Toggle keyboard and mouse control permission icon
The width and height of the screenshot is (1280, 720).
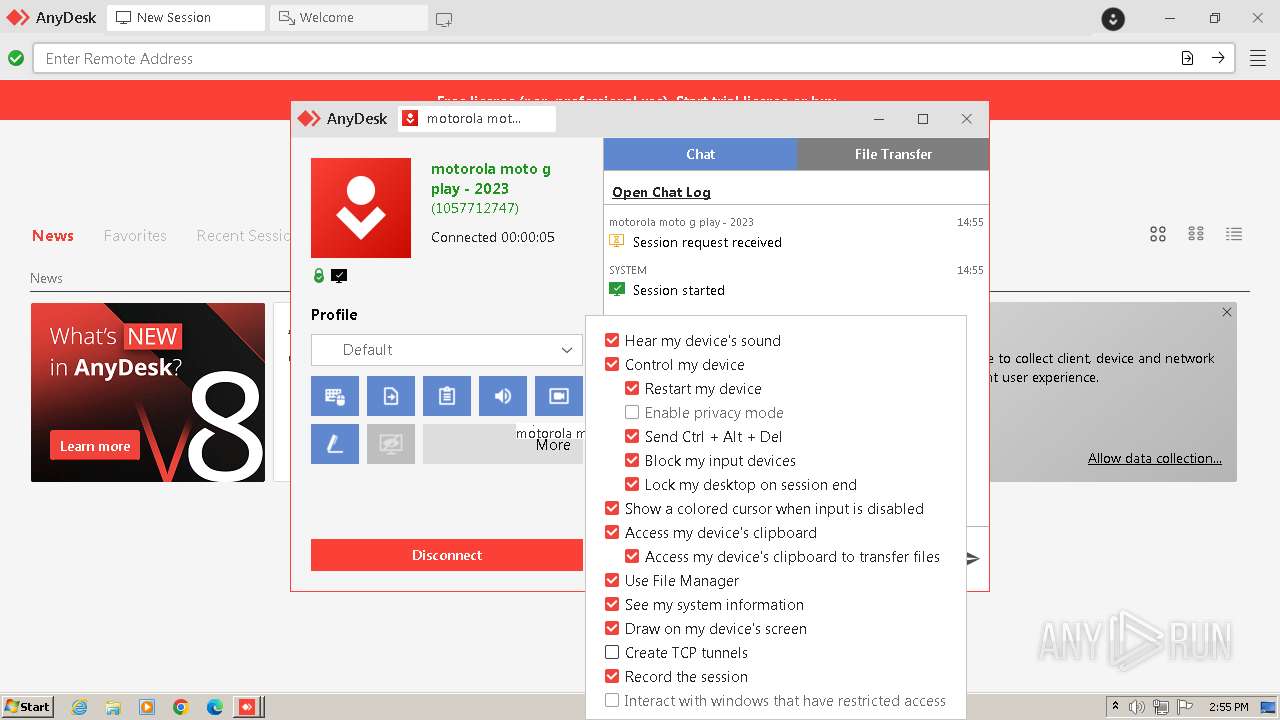click(335, 396)
